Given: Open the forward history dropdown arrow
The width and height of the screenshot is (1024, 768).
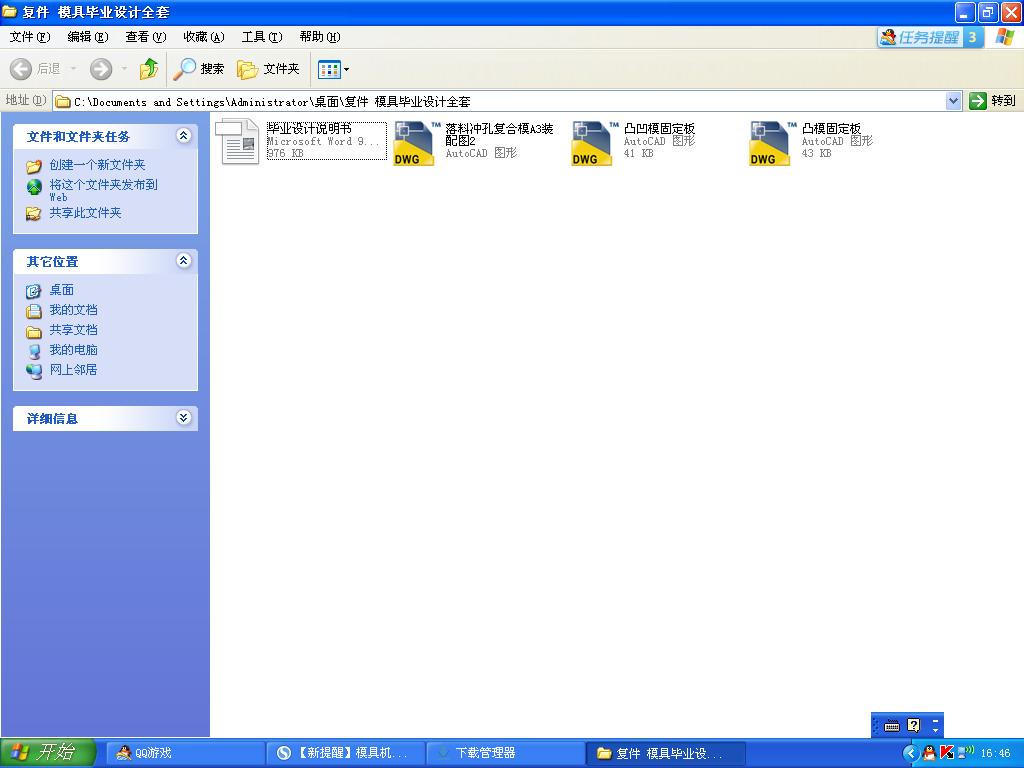Looking at the screenshot, I should [124, 69].
